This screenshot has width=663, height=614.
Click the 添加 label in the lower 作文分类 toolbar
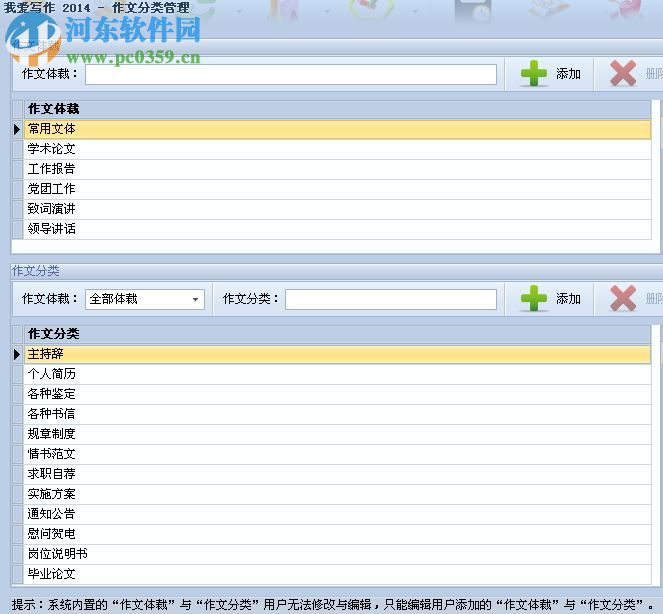coord(568,299)
